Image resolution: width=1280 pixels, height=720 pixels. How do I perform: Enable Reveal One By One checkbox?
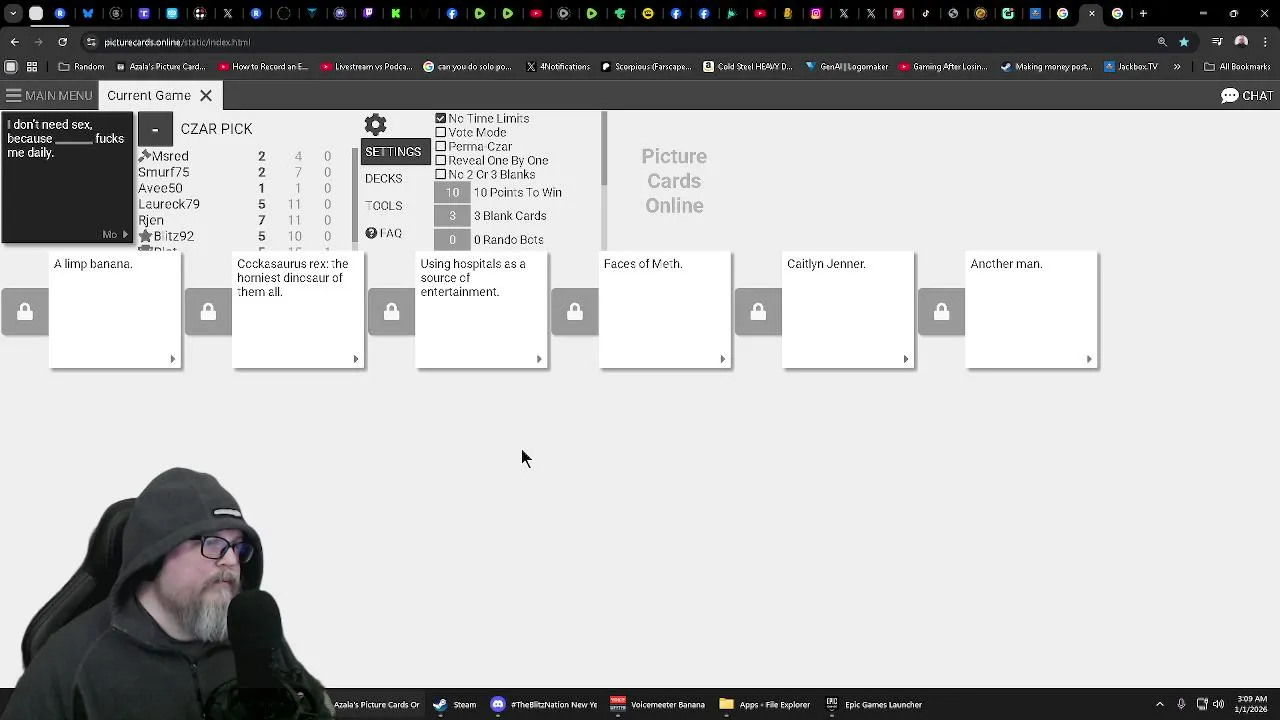[x=440, y=160]
